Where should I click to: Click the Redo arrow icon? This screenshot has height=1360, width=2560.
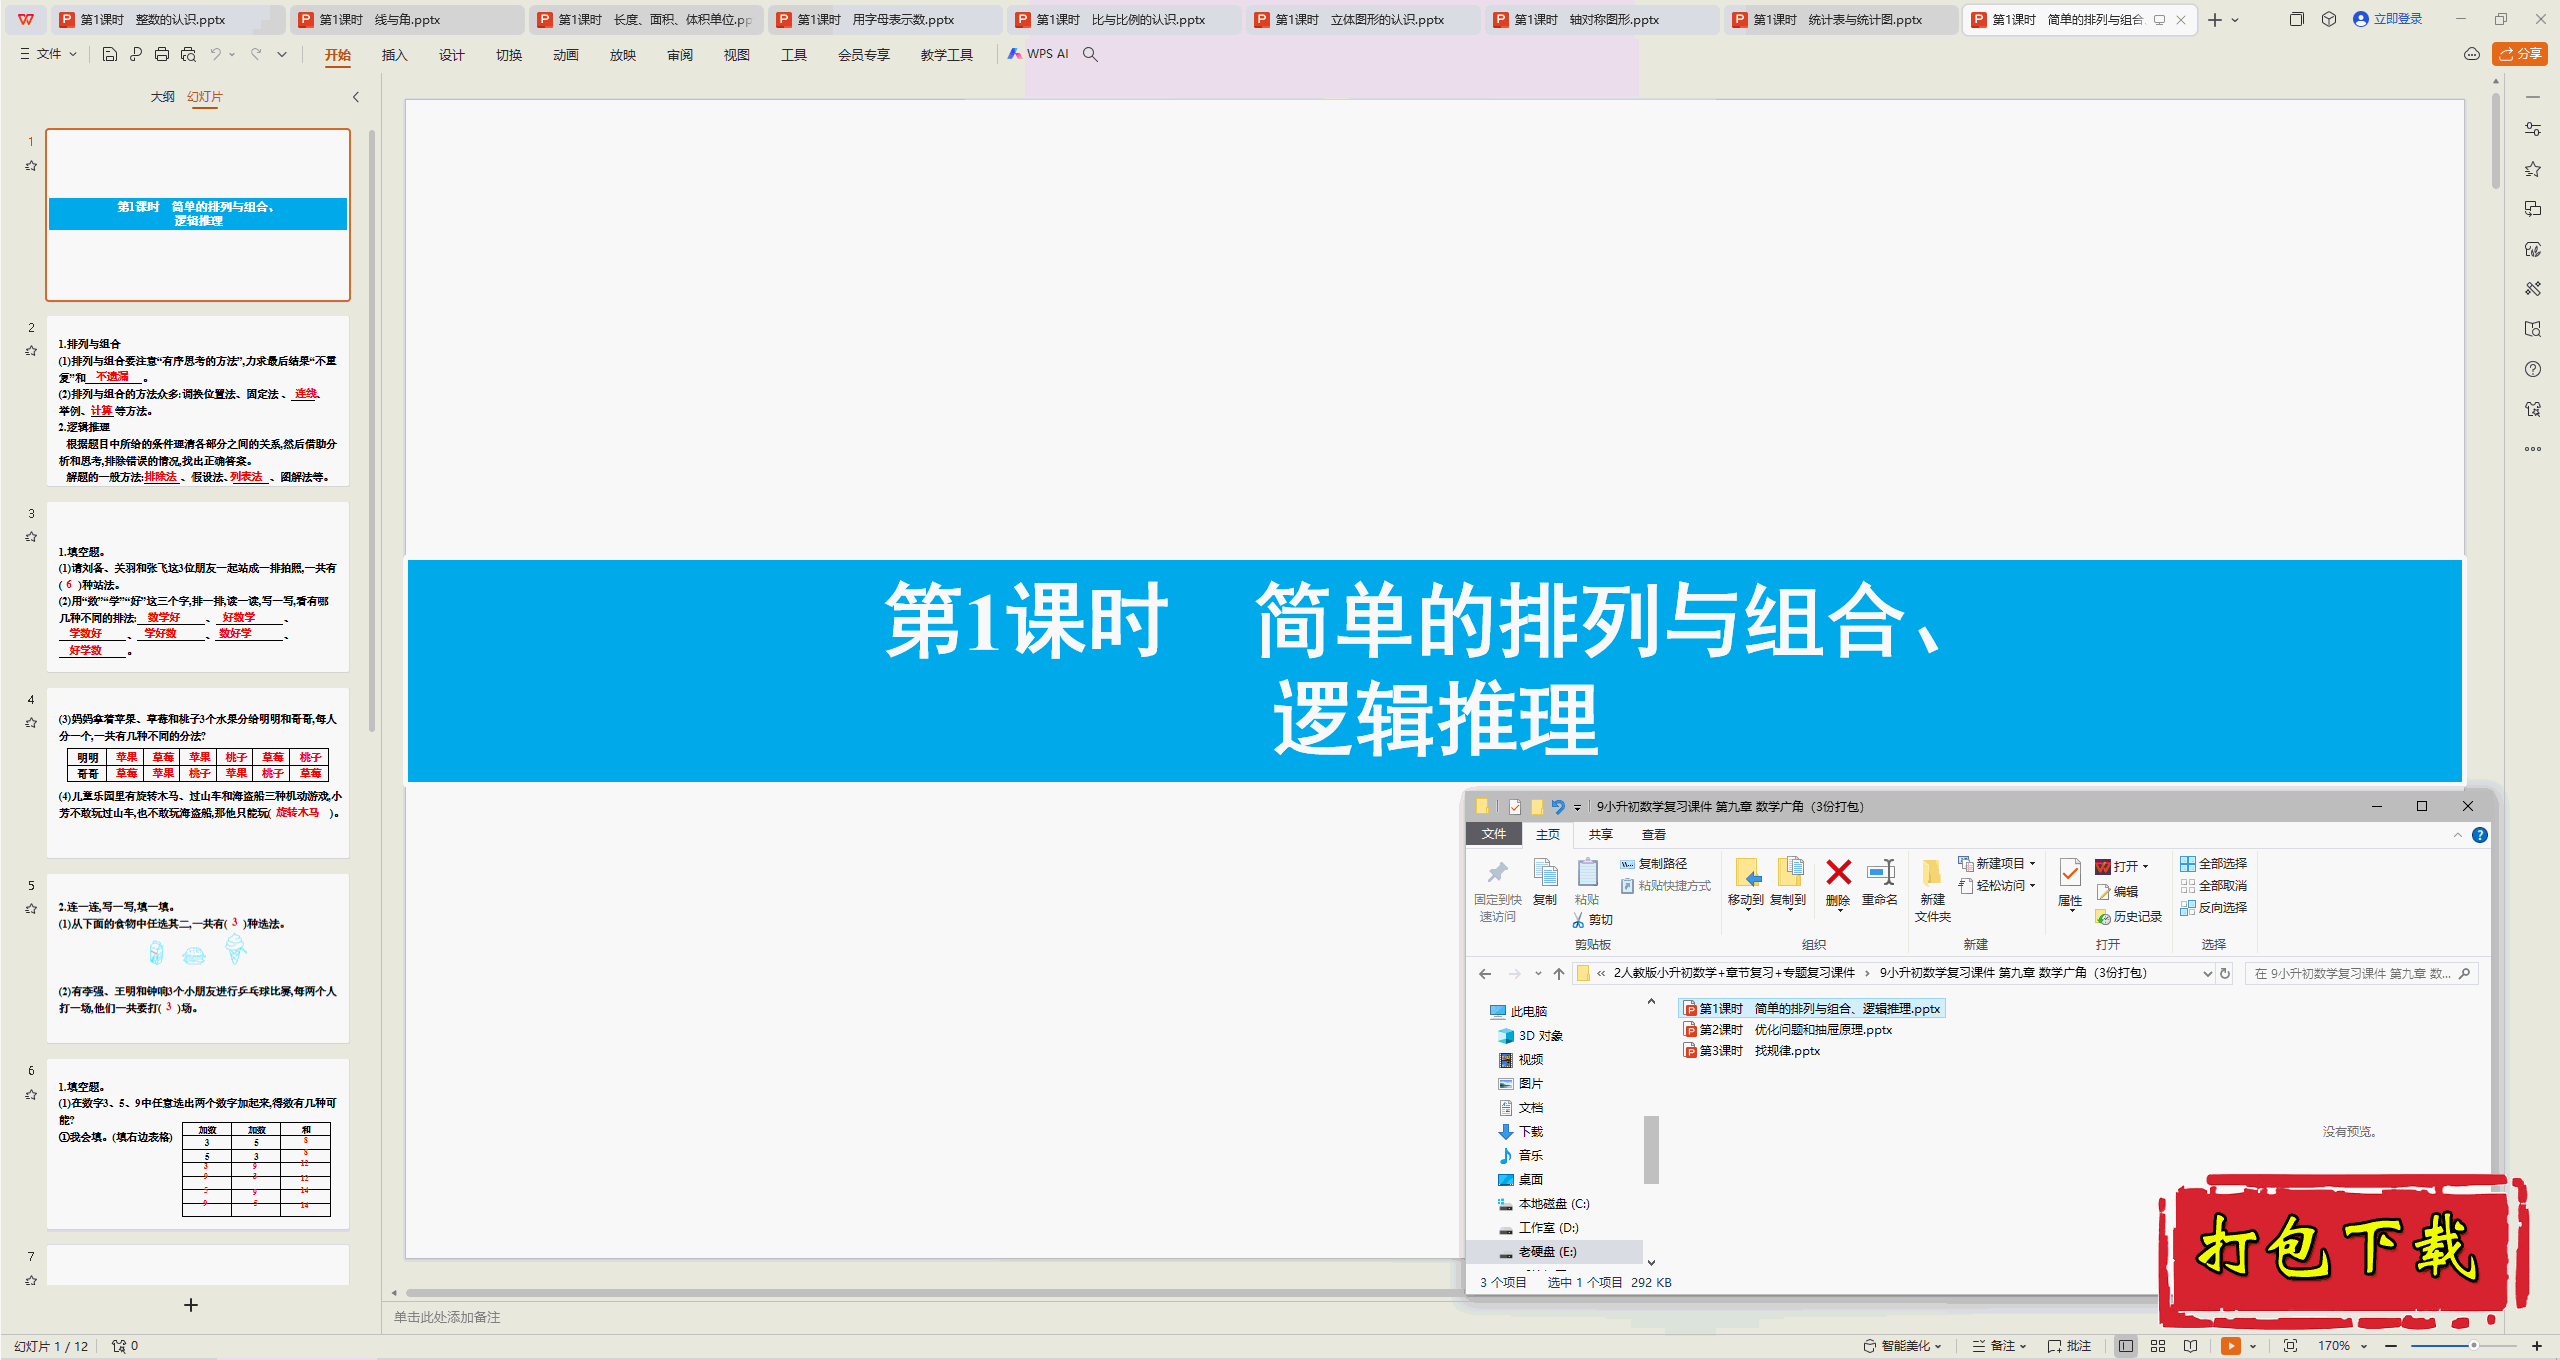256,54
